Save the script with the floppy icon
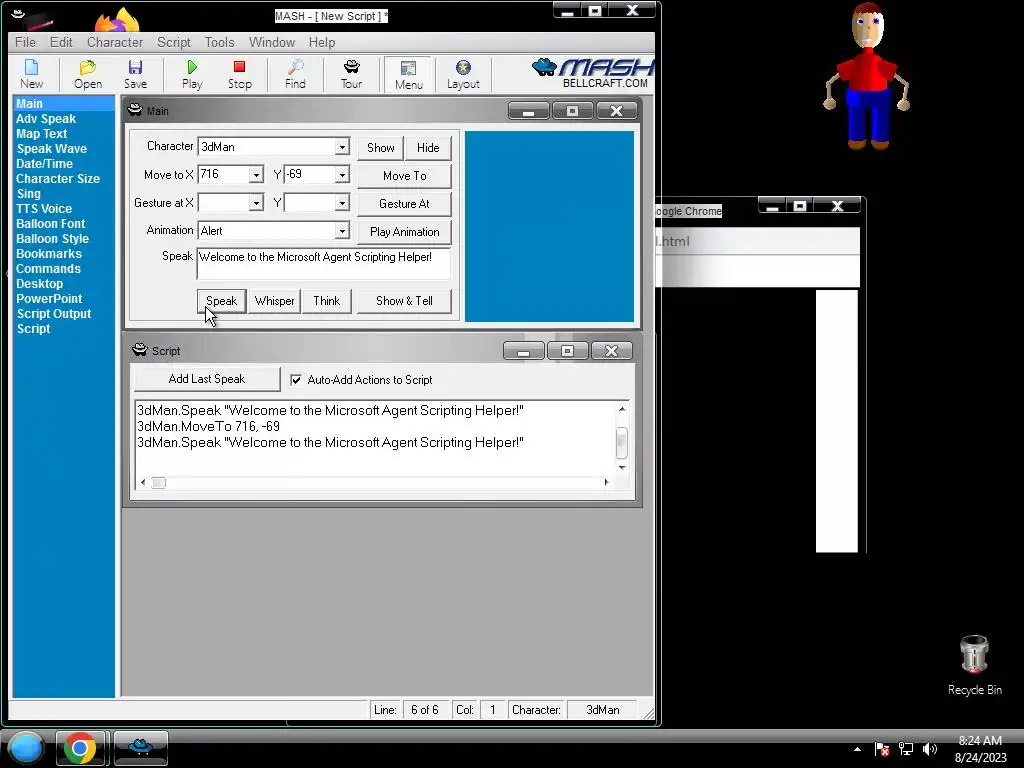 pyautogui.click(x=135, y=74)
